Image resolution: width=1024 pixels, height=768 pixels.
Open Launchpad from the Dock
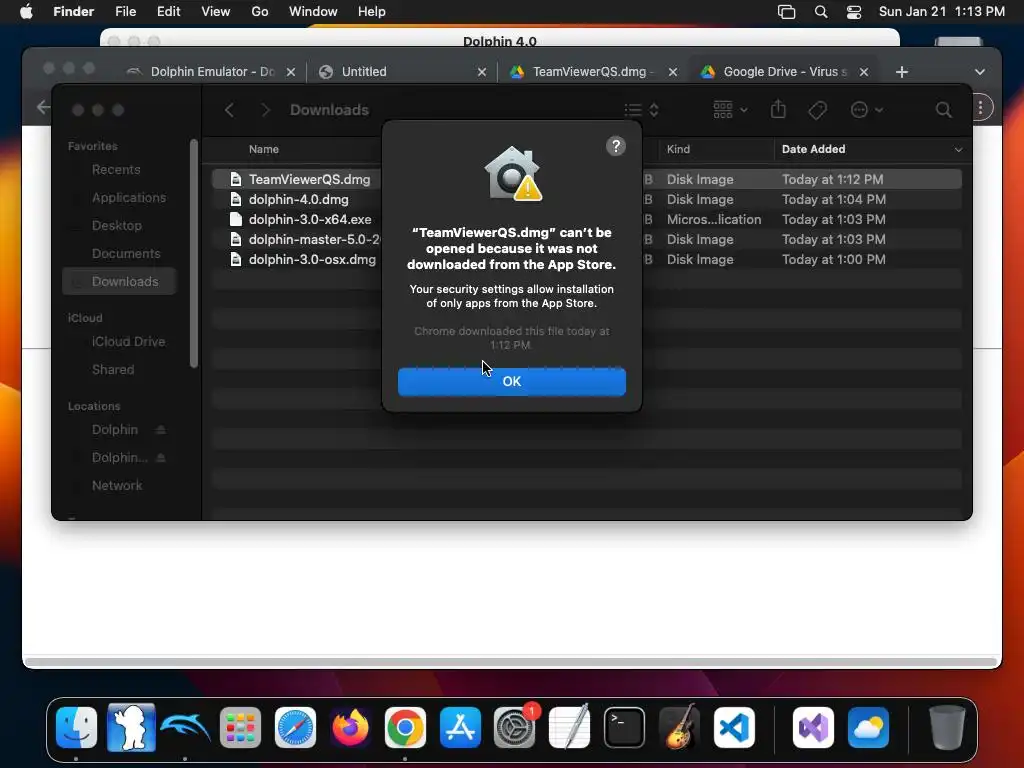click(x=240, y=727)
